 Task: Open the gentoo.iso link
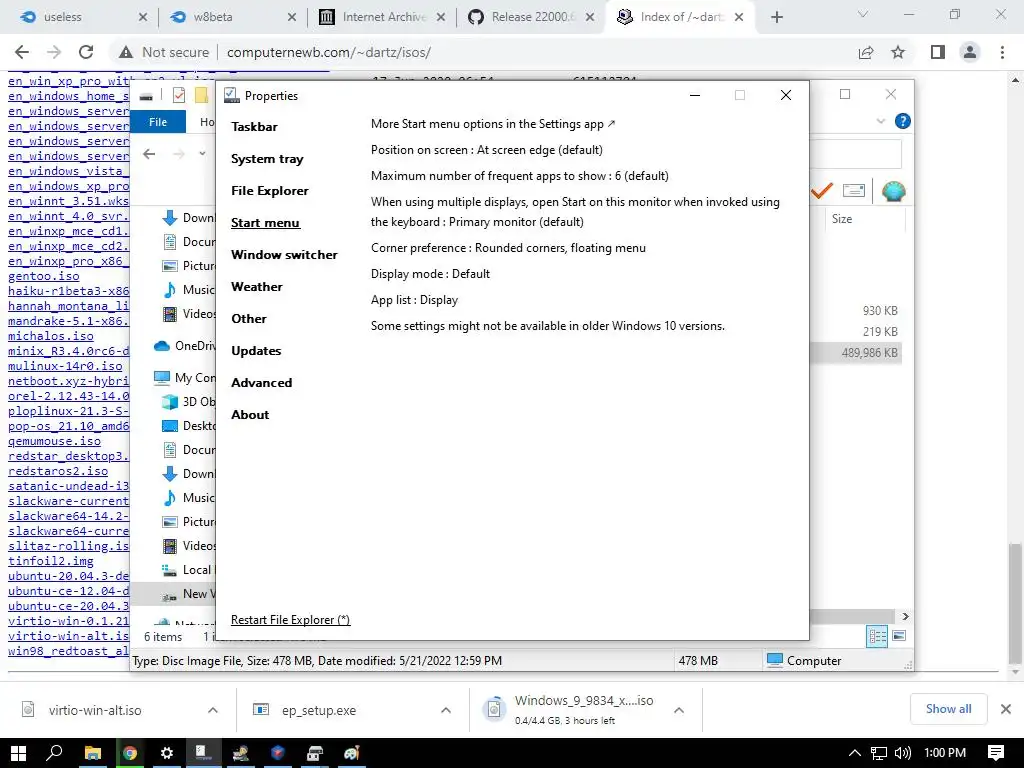44,276
